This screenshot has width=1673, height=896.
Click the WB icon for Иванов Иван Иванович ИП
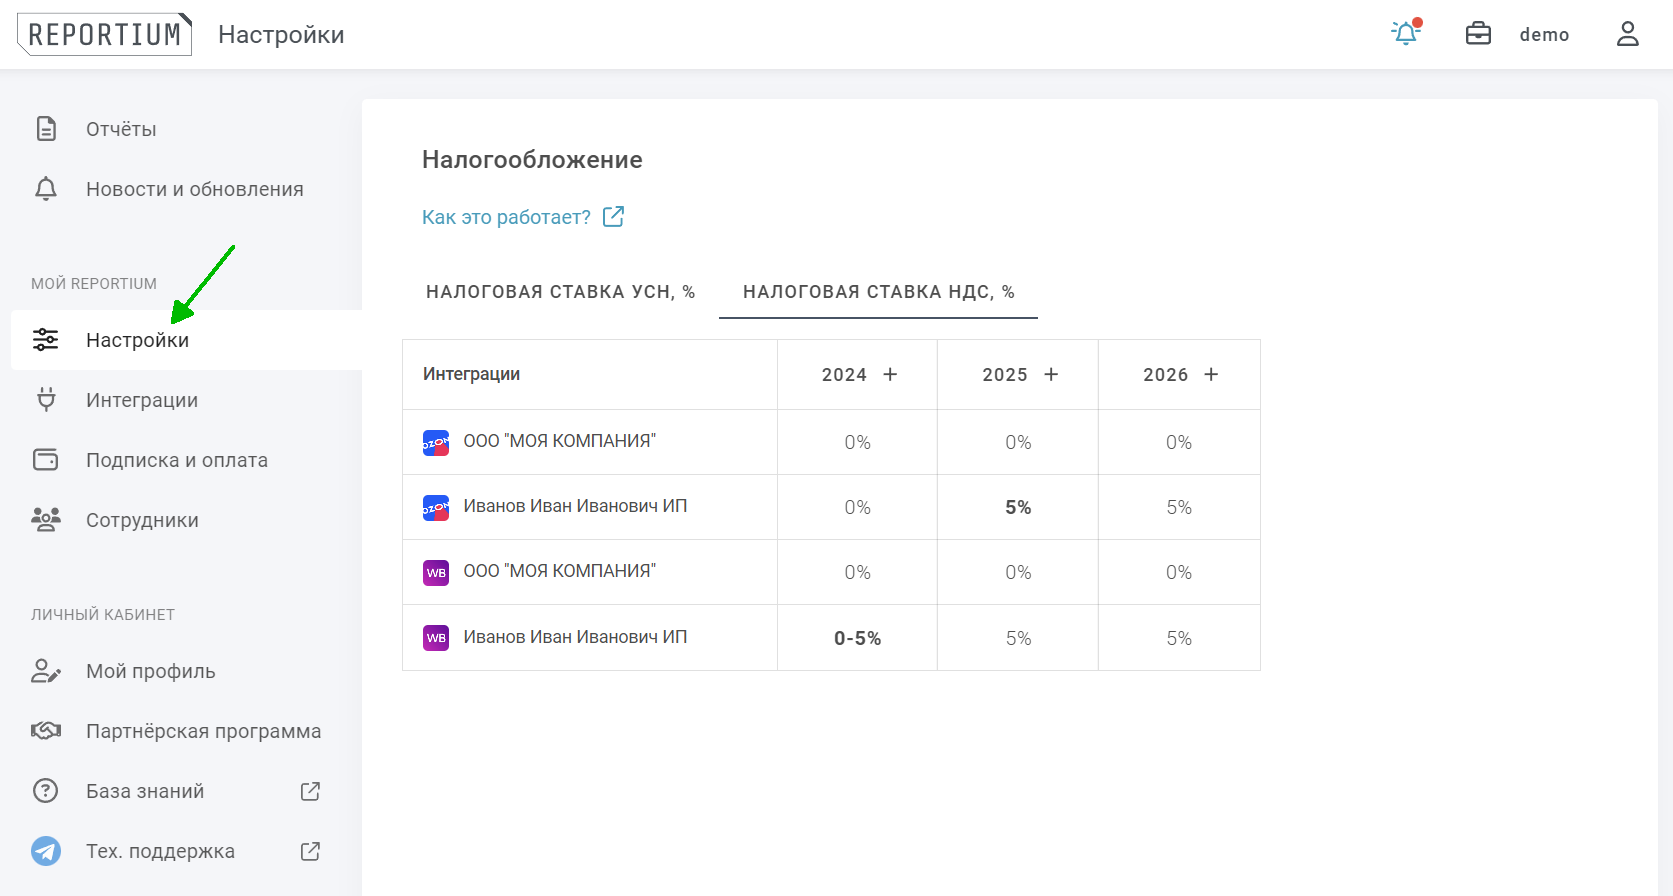436,638
